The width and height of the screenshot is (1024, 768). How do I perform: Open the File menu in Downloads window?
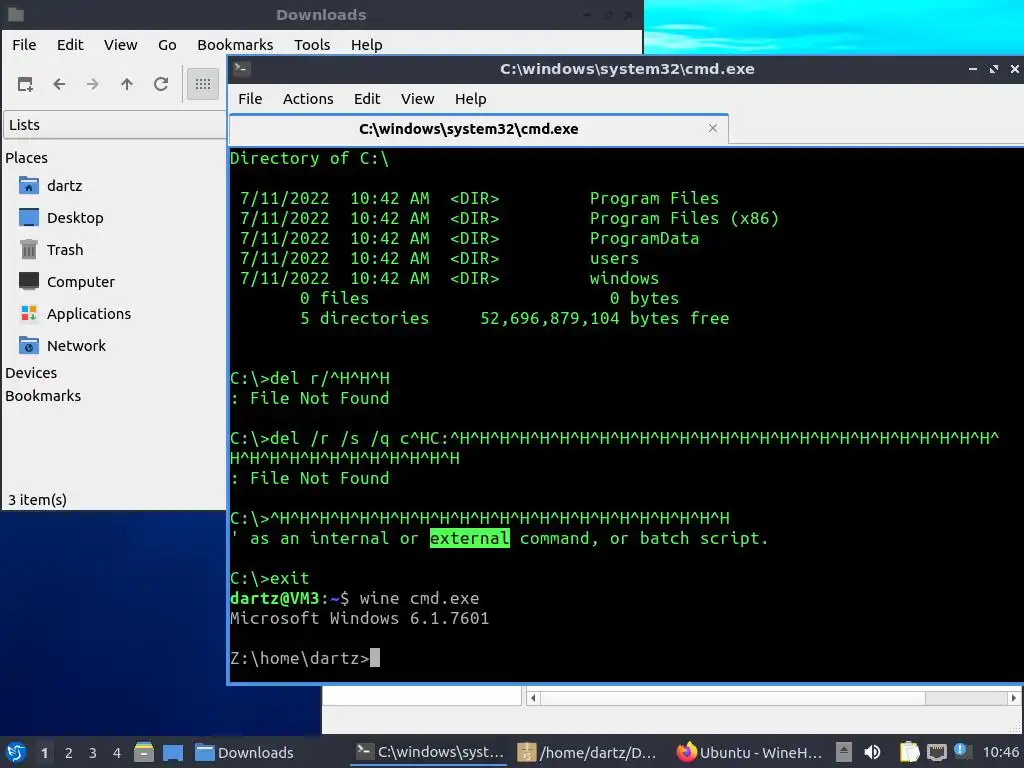24,45
